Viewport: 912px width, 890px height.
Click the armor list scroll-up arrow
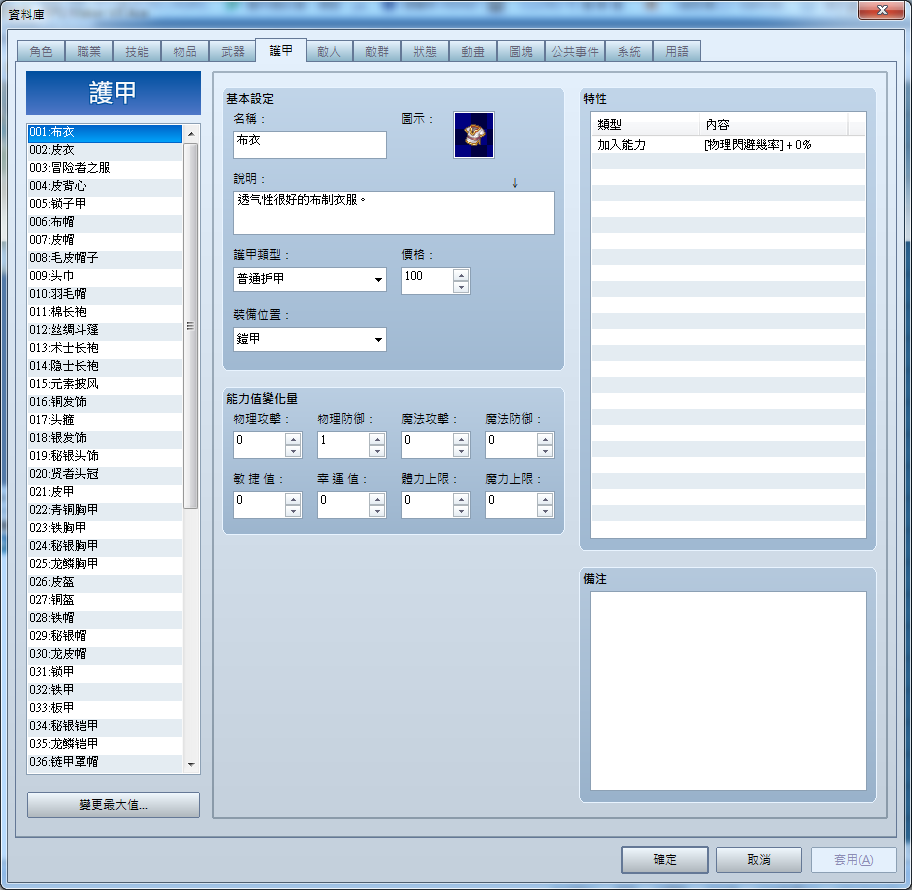pos(191,134)
